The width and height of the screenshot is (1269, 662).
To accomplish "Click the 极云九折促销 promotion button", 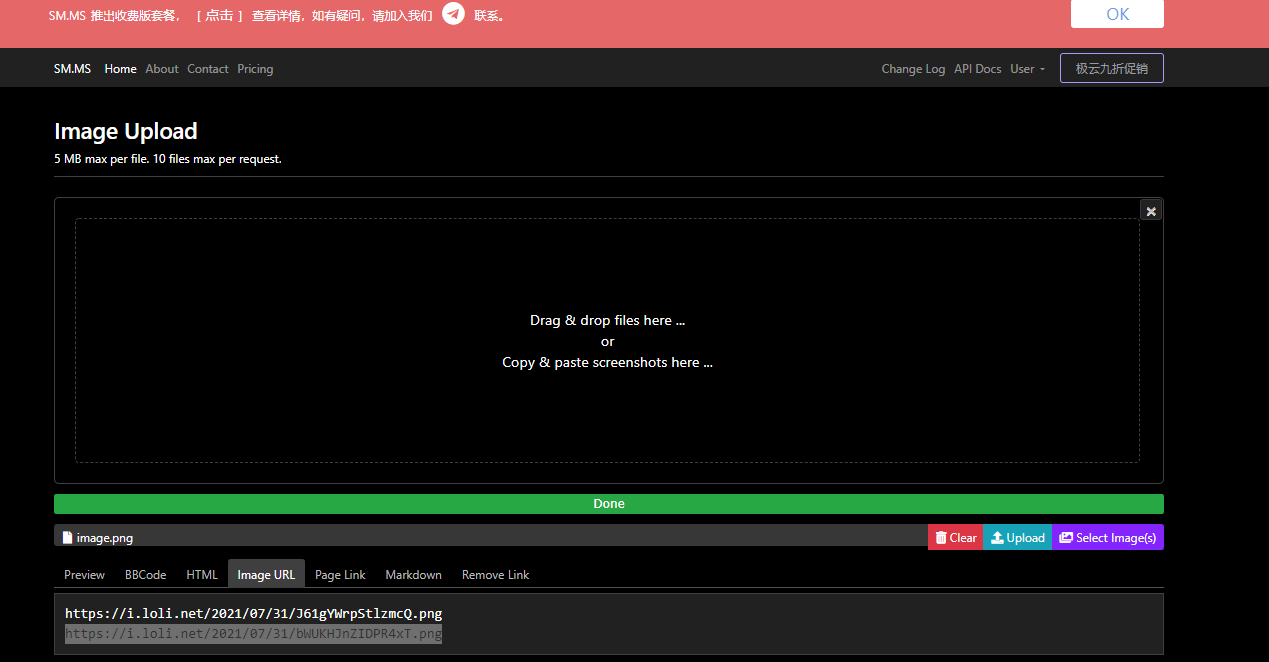I will click(1112, 68).
